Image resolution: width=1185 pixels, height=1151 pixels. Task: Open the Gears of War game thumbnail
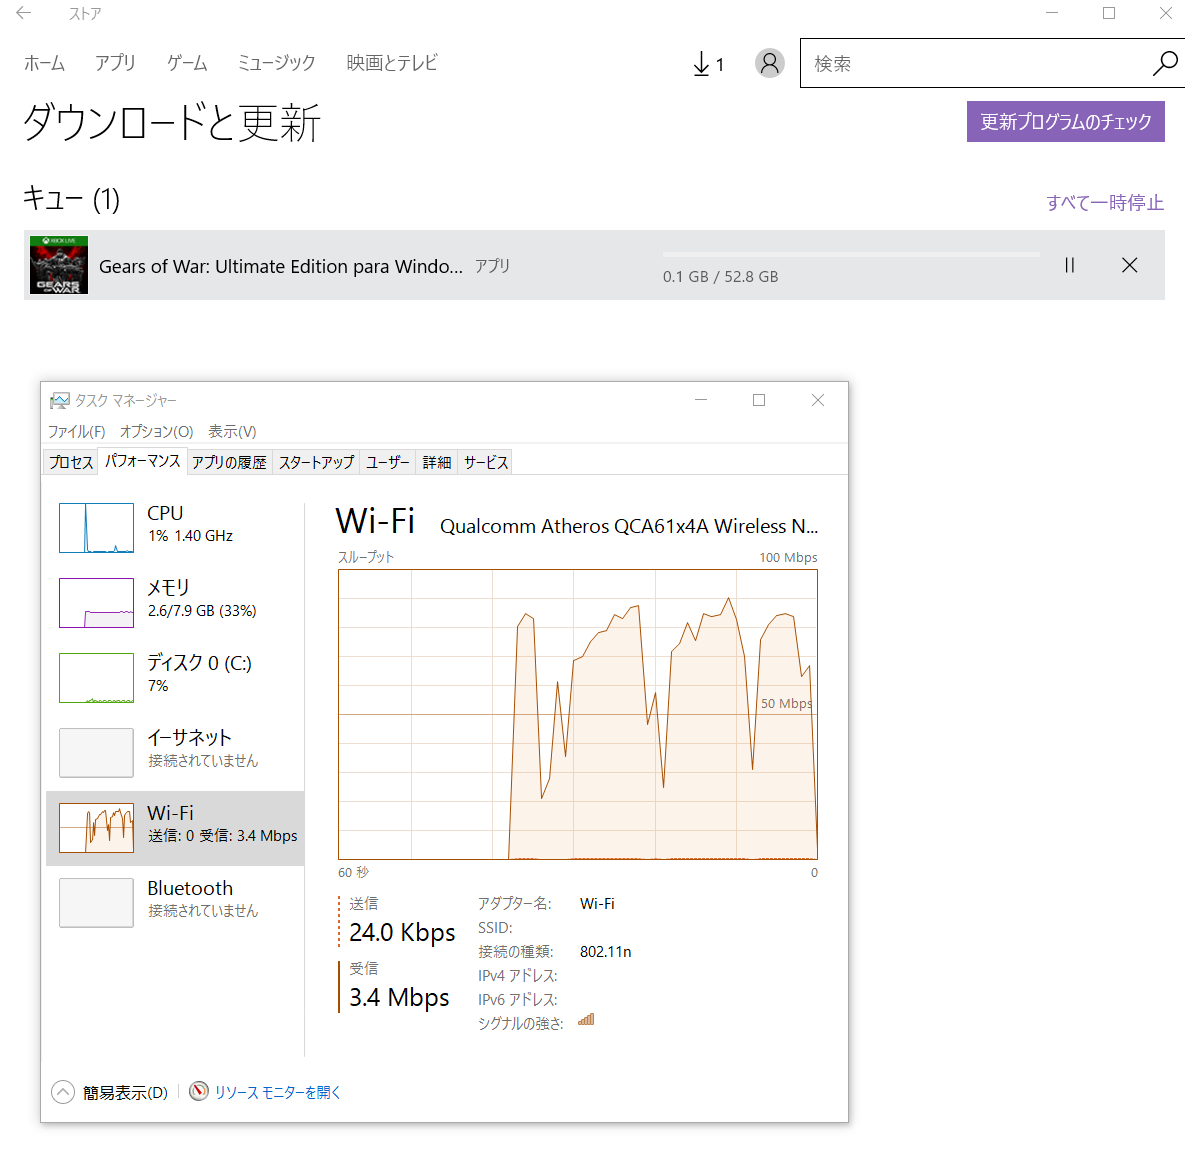[59, 265]
